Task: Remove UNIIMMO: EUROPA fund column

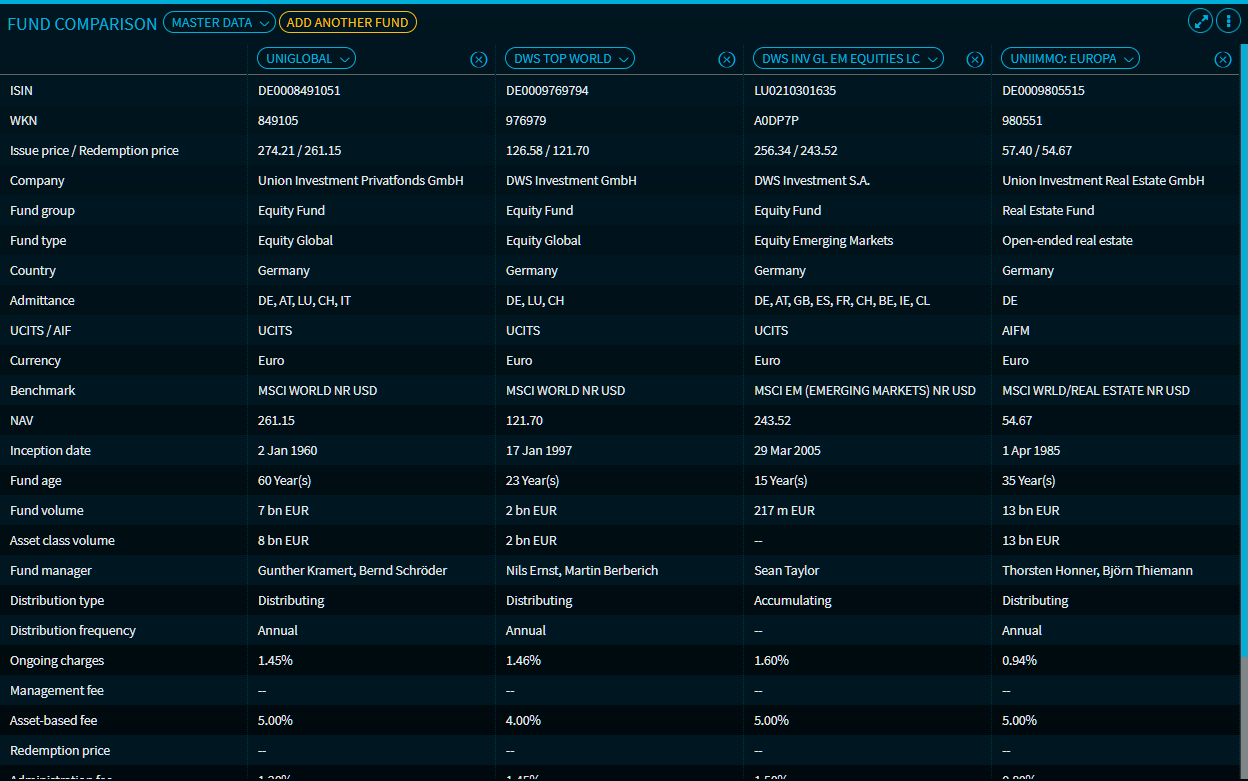Action: pos(1223,60)
